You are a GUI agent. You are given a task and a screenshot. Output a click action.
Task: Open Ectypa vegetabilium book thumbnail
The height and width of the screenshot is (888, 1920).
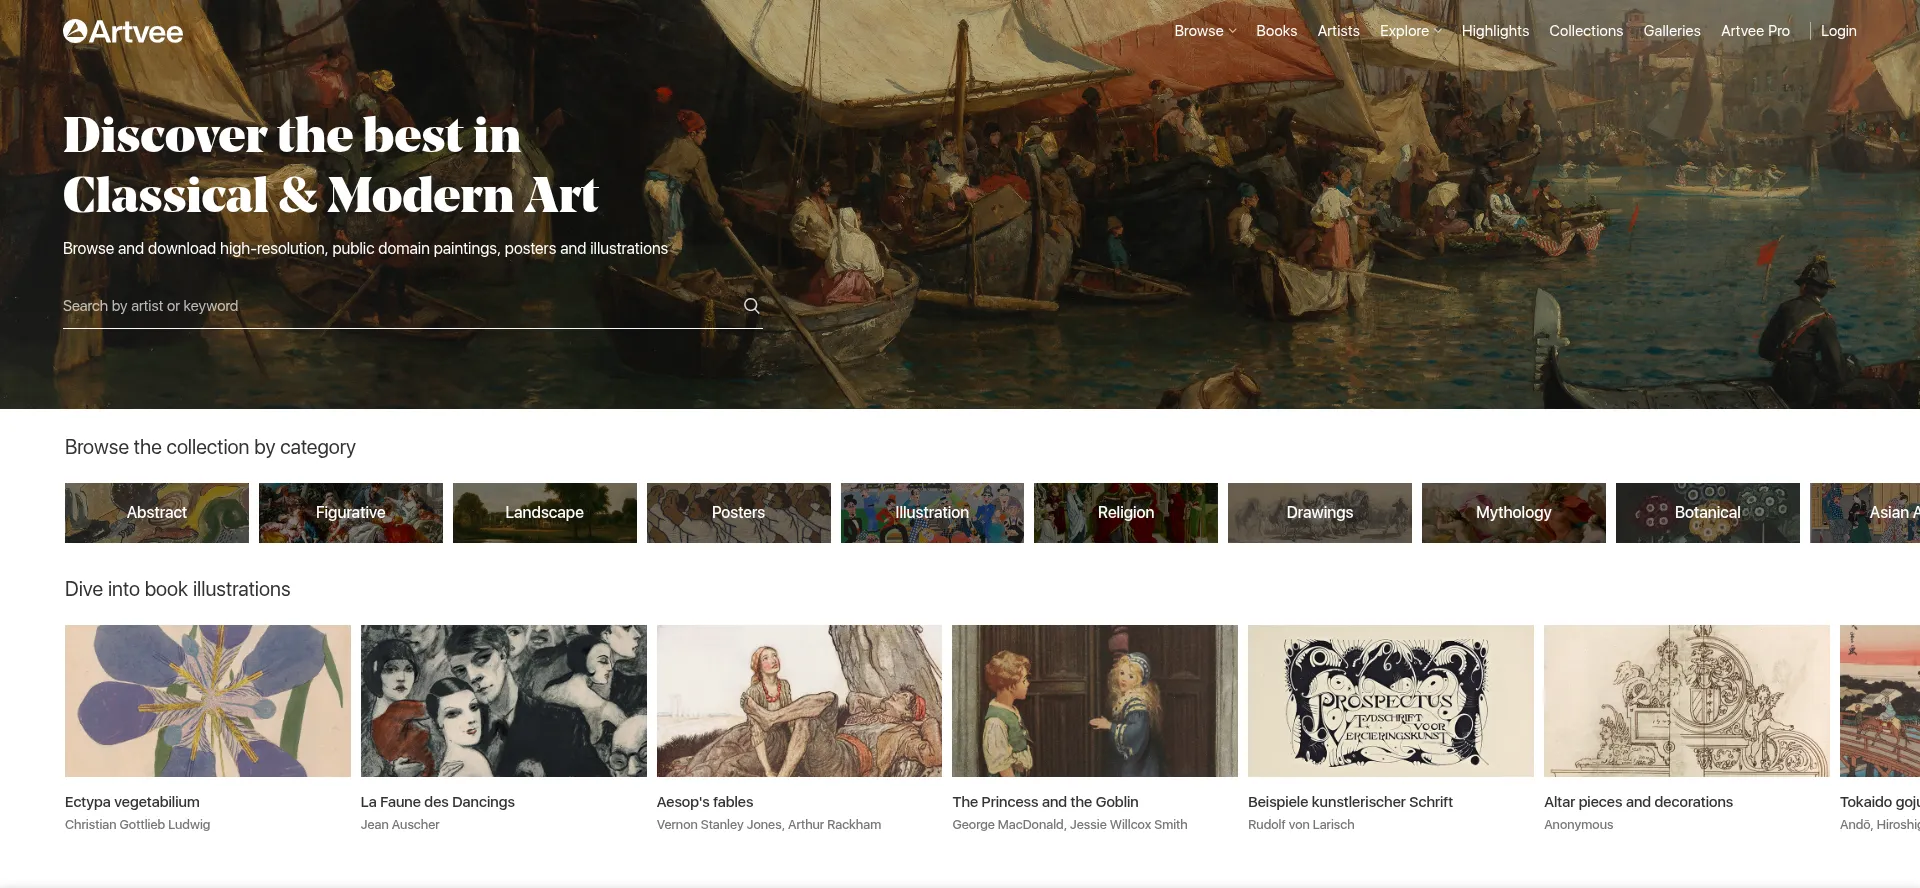[208, 701]
